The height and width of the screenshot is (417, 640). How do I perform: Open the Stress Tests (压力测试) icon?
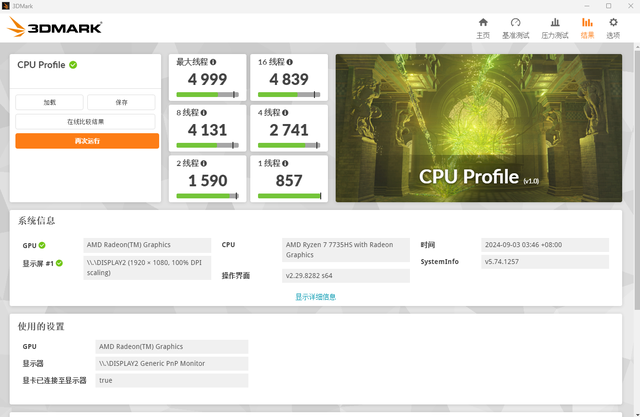pos(555,22)
